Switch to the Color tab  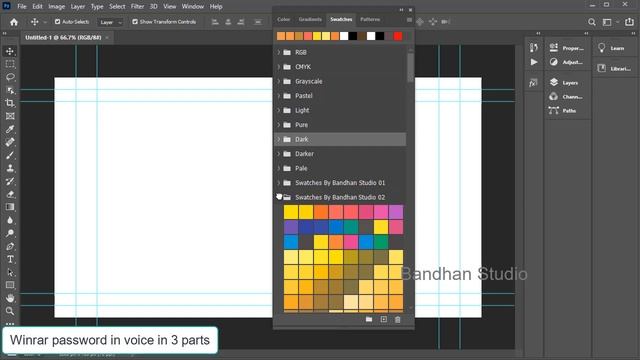point(283,19)
